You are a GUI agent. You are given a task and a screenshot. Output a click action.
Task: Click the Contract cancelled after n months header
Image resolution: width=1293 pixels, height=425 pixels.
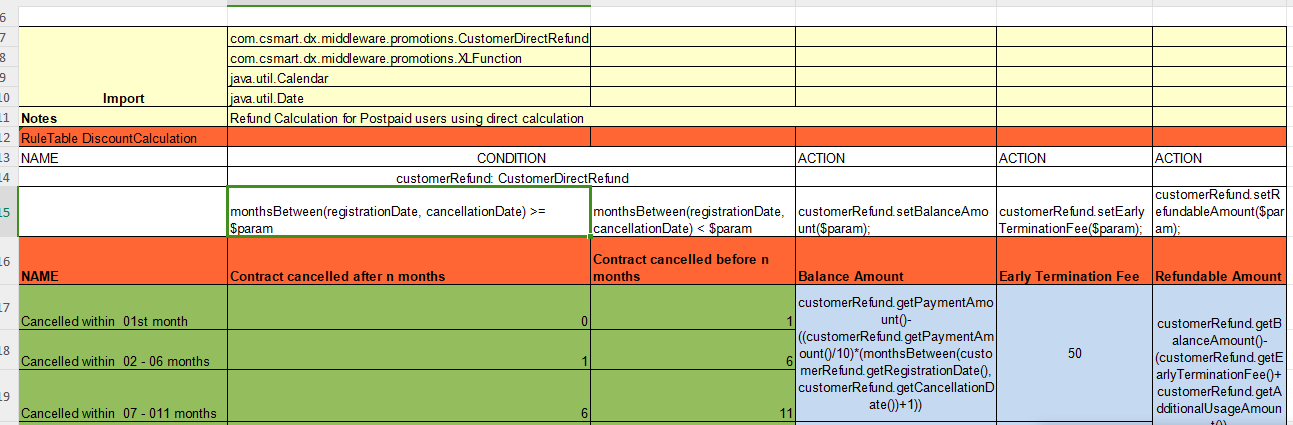click(409, 276)
